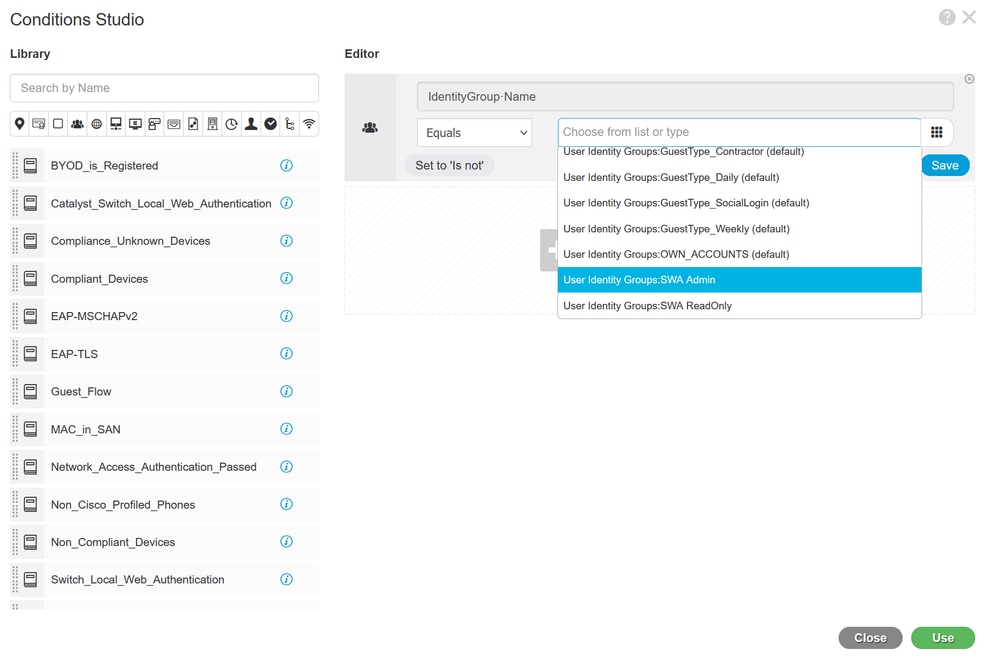Viewport: 999px width, 656px height.
Task: Choose User Identity Groups:SWA ReadOnly
Action: (739, 306)
